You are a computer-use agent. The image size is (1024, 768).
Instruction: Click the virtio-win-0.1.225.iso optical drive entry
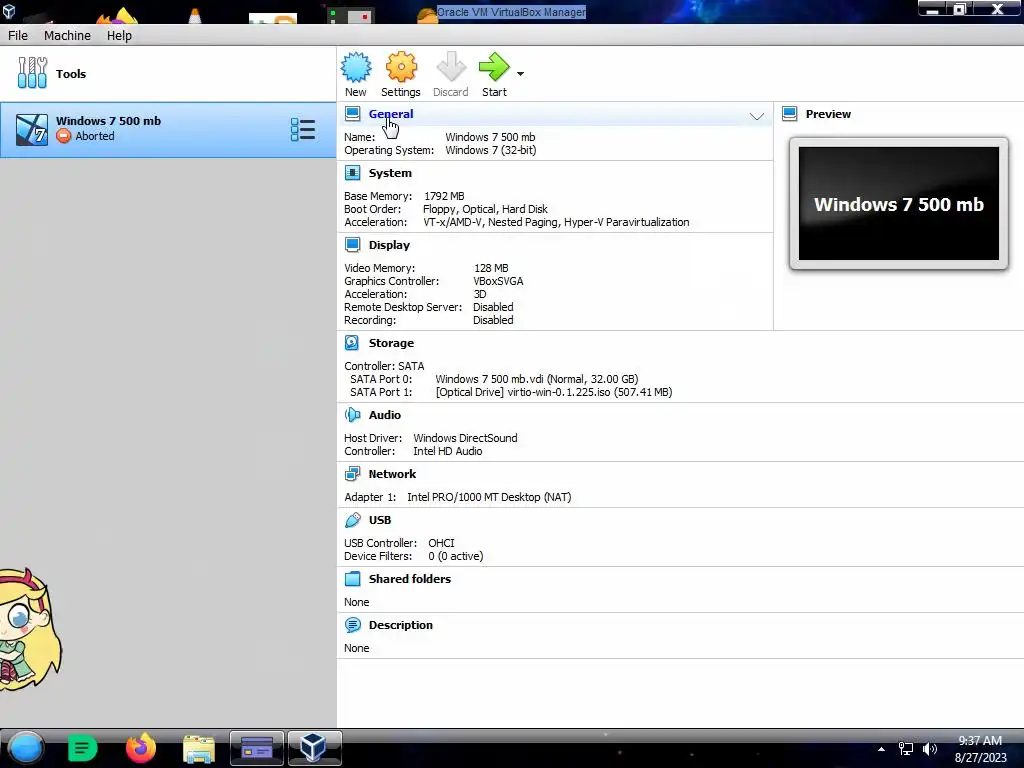click(x=554, y=392)
